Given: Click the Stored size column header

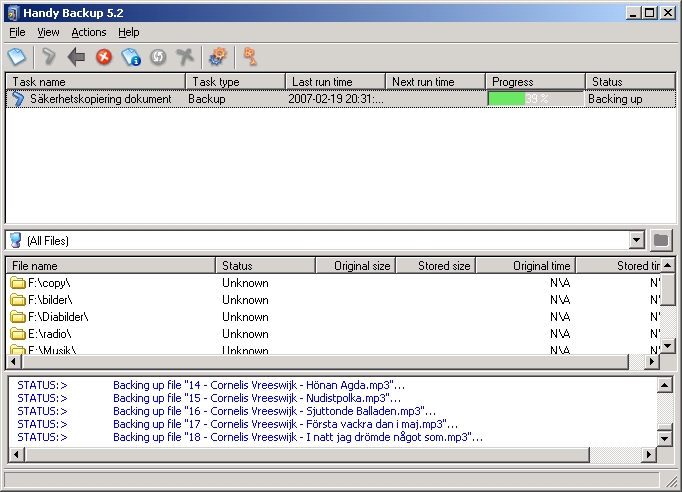Looking at the screenshot, I should (436, 266).
